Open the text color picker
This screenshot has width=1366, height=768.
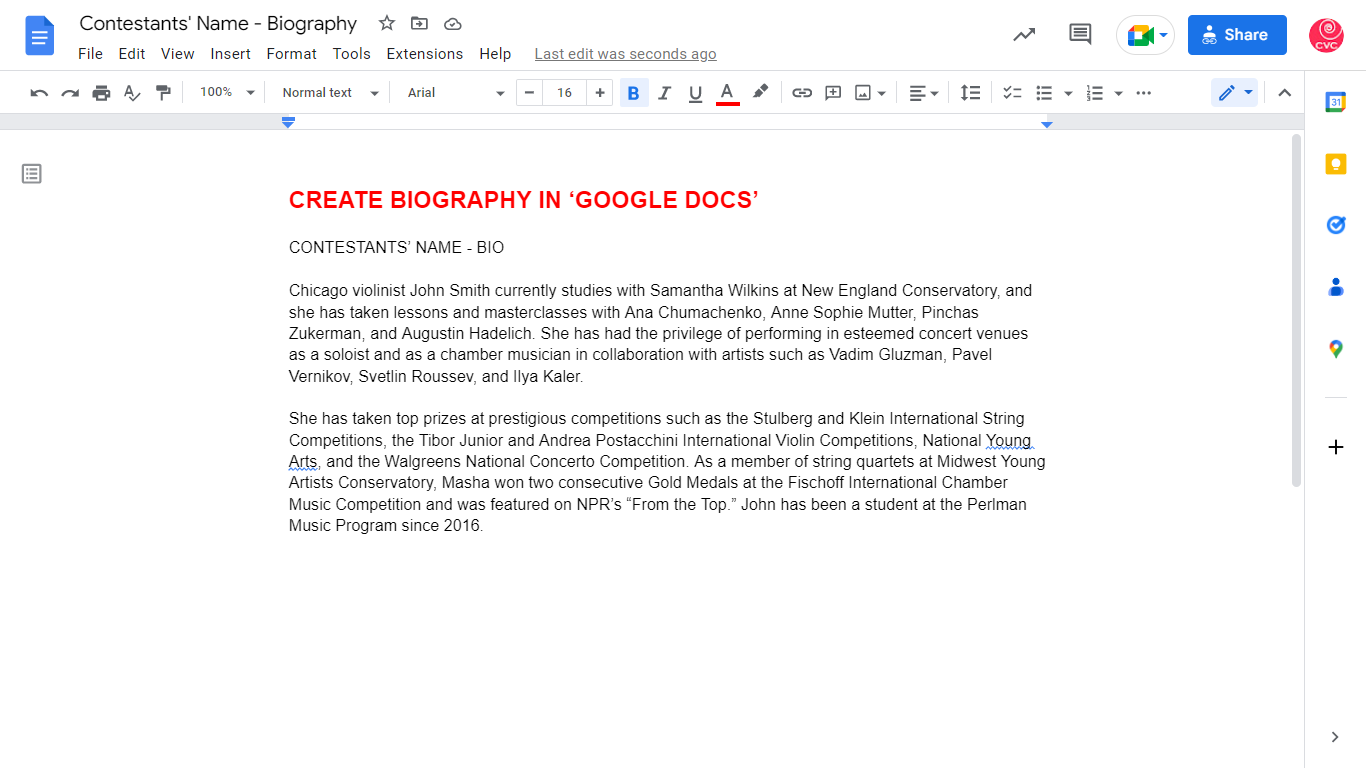(x=727, y=93)
